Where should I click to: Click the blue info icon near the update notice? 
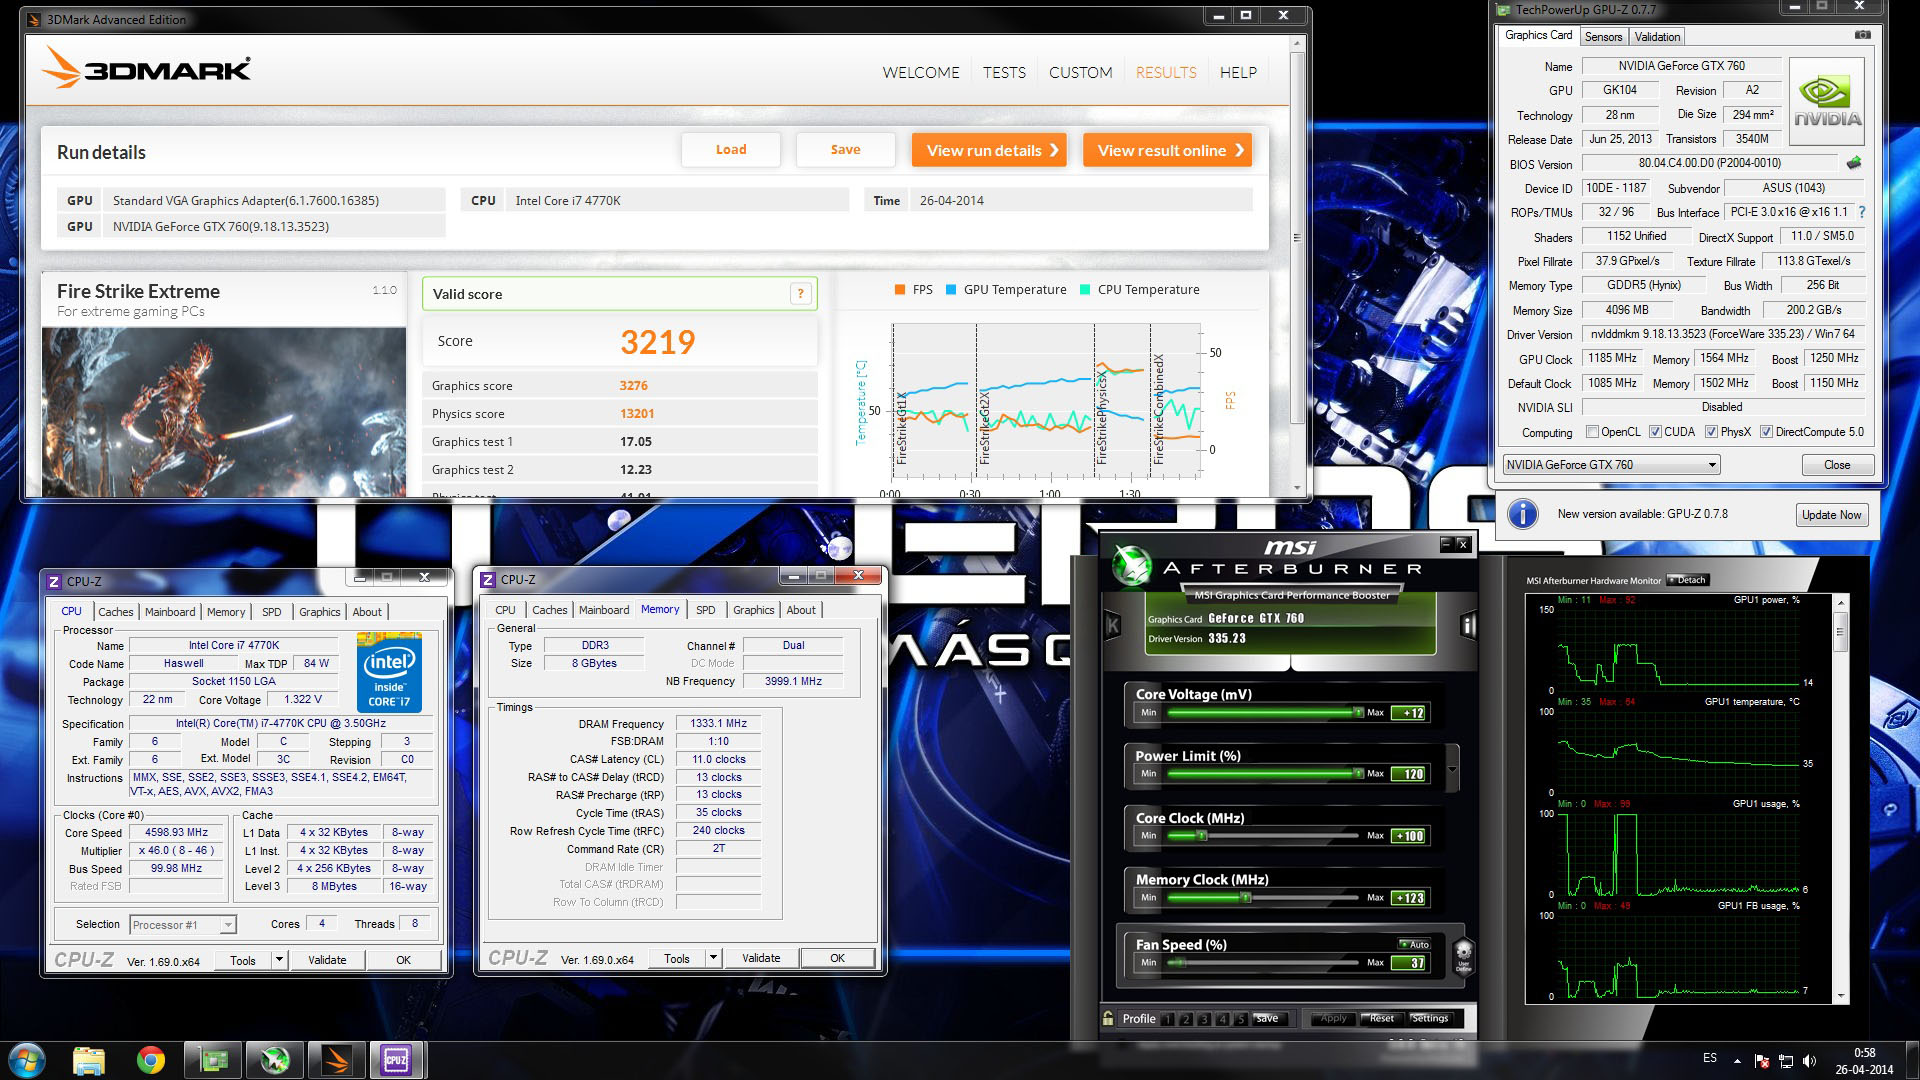point(1522,514)
